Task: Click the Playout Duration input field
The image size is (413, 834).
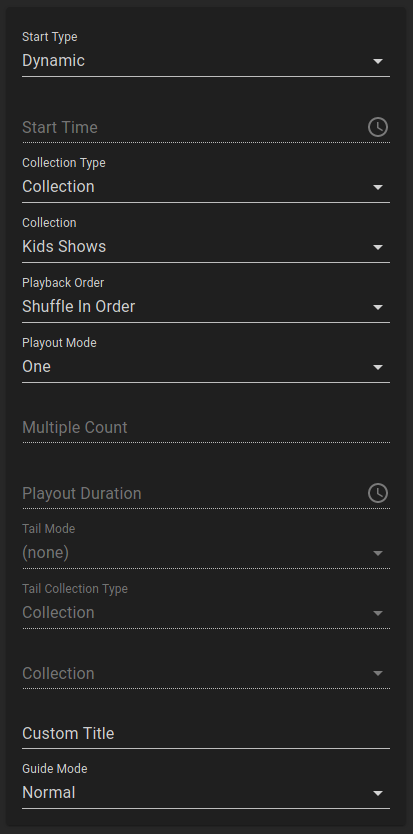Action: [194, 494]
